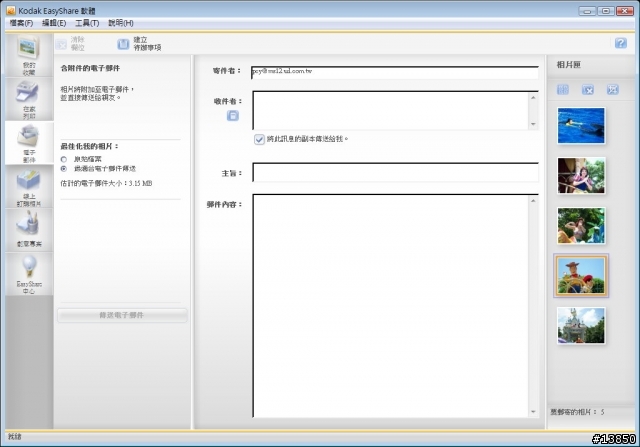Open the 工具(T) menu
Image resolution: width=640 pixels, height=447 pixels.
87,23
